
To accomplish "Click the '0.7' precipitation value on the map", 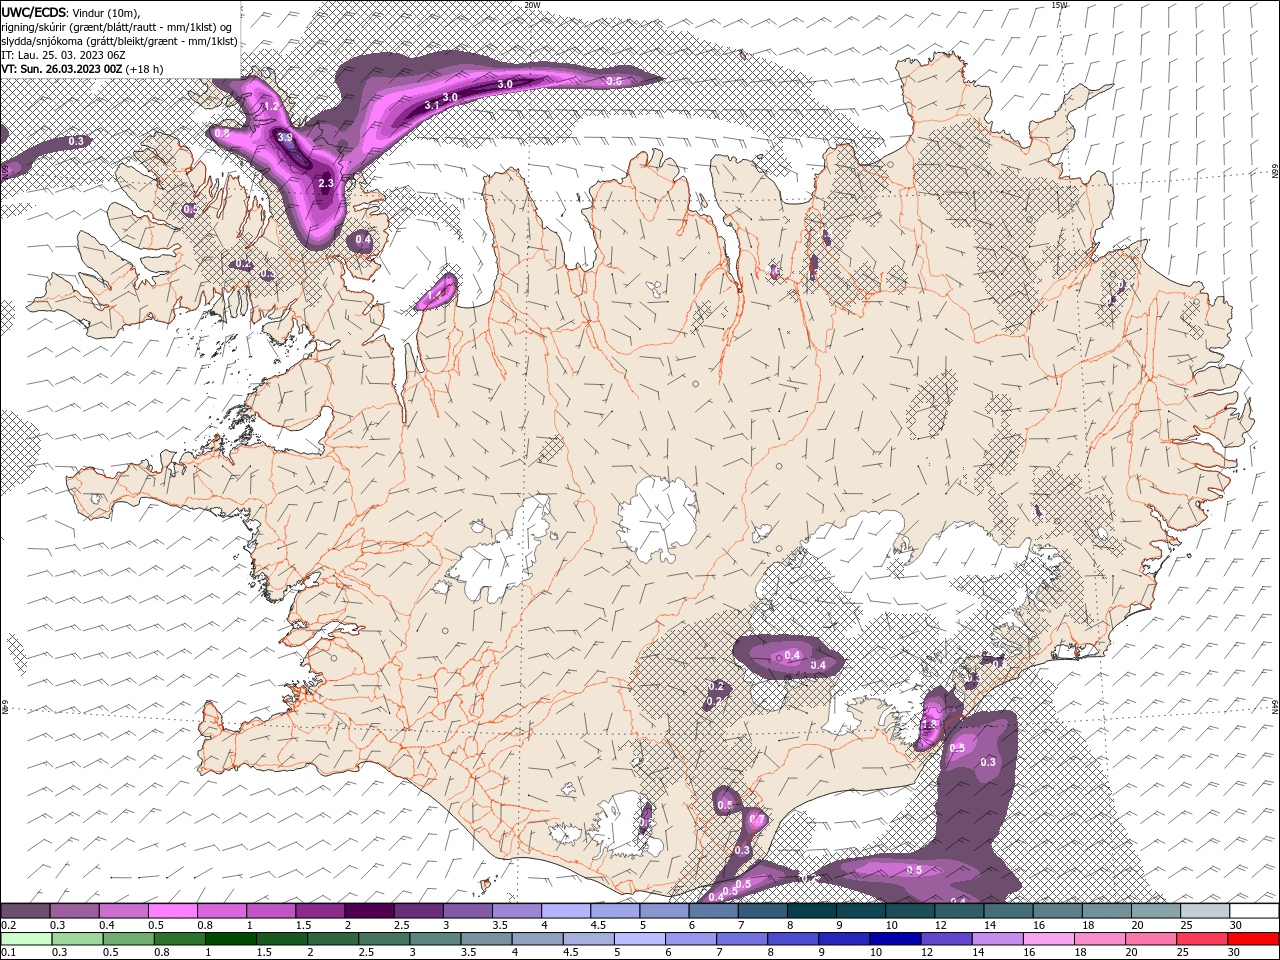I will click(x=757, y=820).
